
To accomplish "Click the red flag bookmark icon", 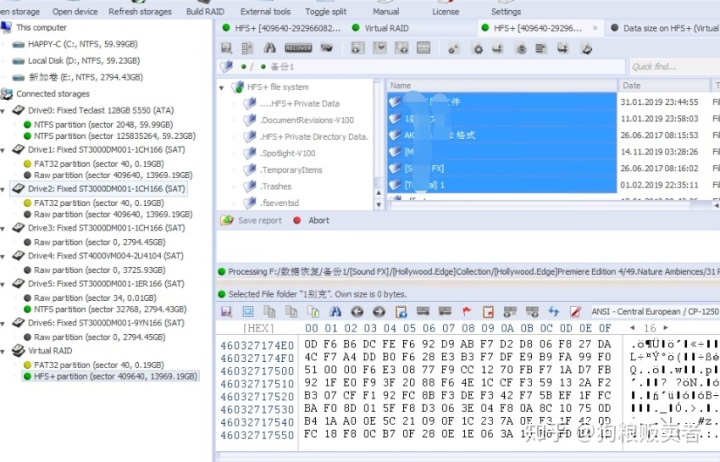I will point(467,312).
